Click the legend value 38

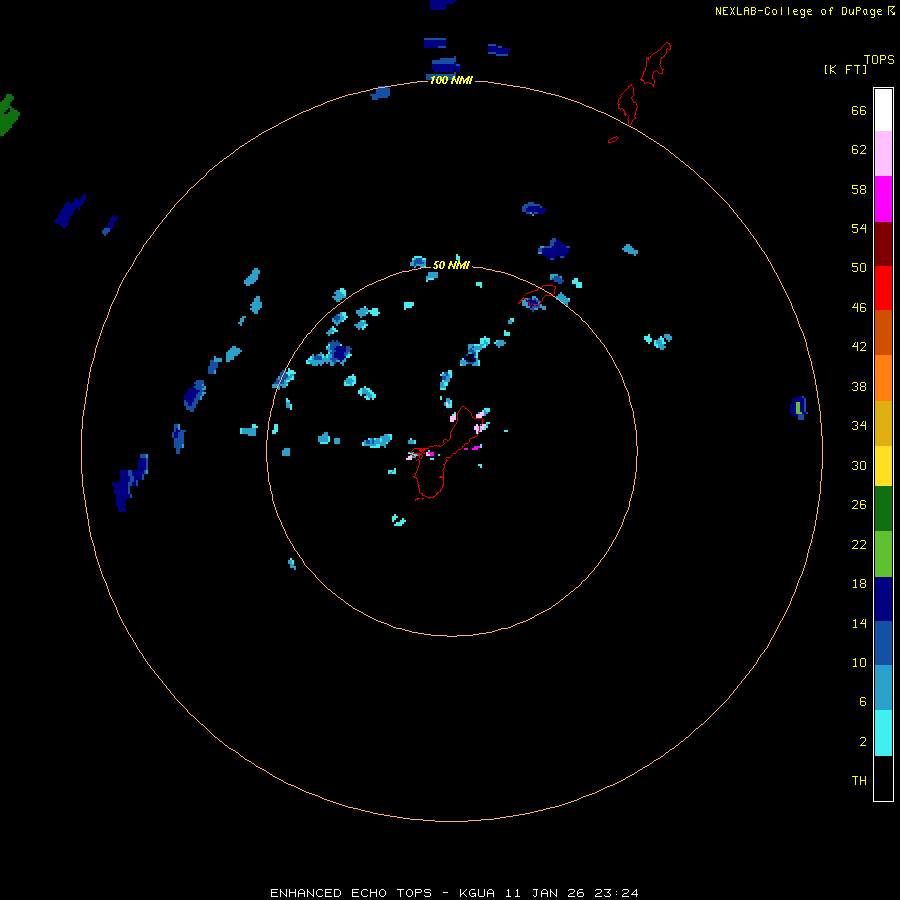click(859, 386)
